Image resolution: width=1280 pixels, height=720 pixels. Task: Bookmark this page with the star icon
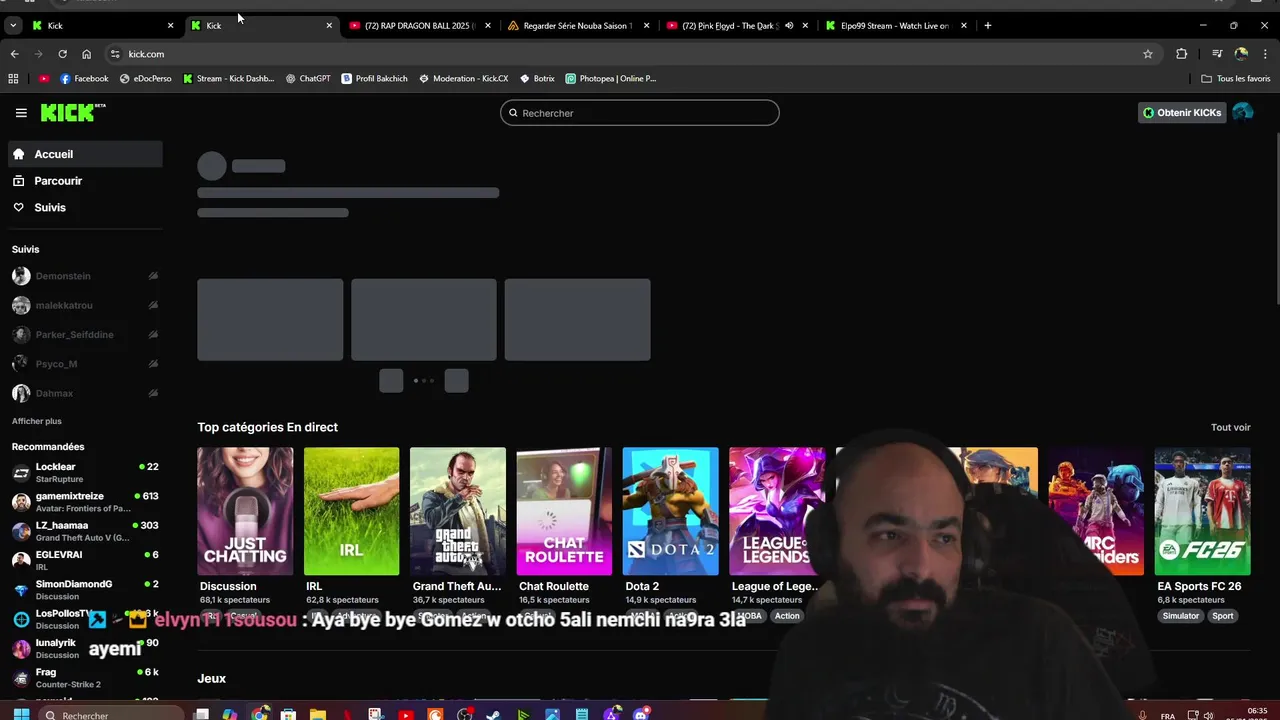[1148, 54]
